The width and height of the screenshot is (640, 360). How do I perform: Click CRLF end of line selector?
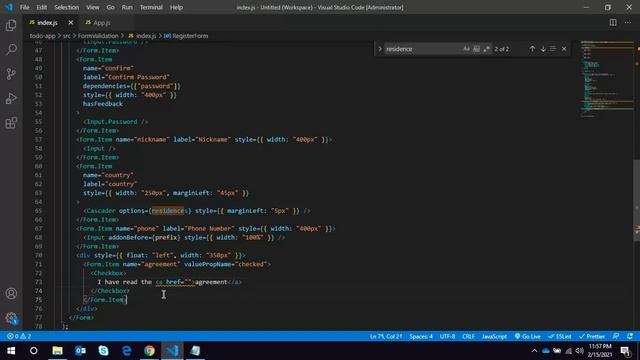tap(468, 336)
